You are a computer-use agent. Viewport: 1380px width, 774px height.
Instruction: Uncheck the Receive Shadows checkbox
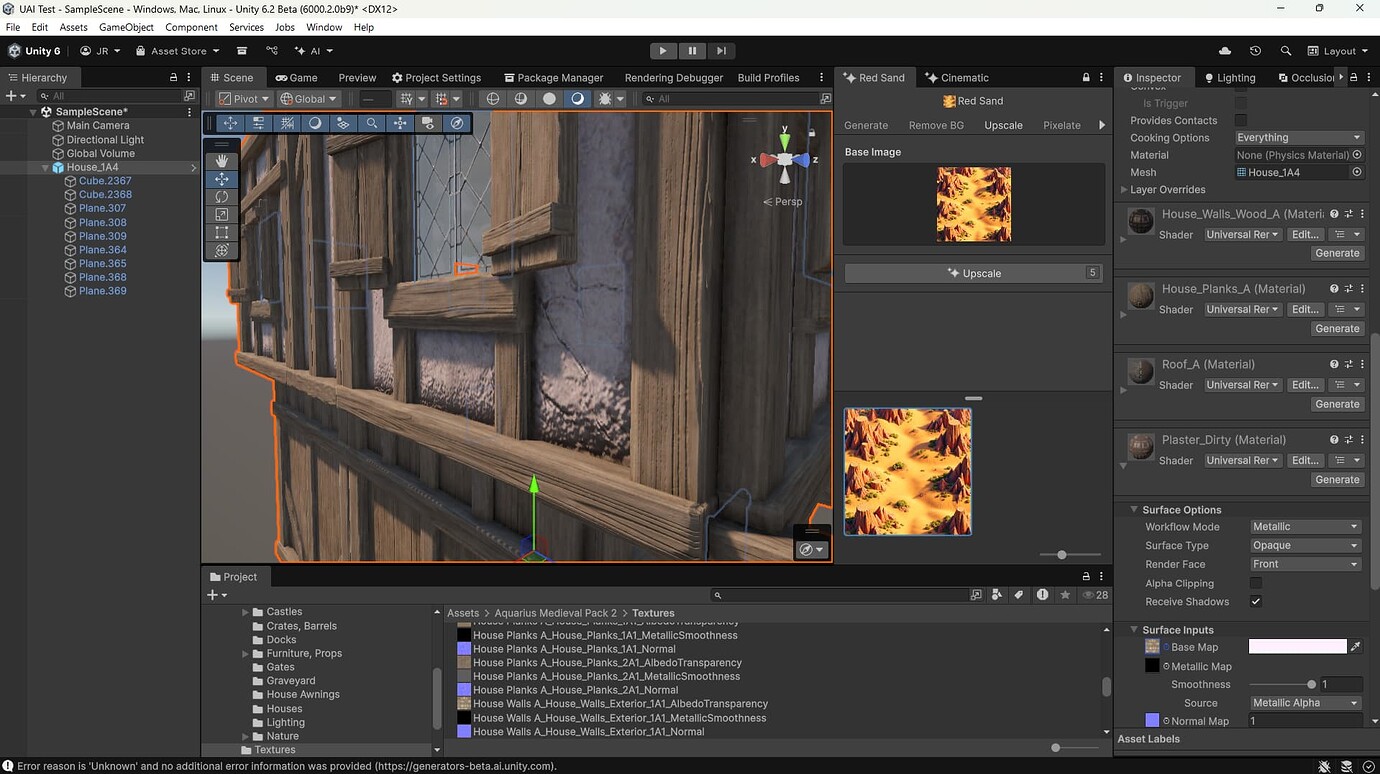click(x=1257, y=601)
